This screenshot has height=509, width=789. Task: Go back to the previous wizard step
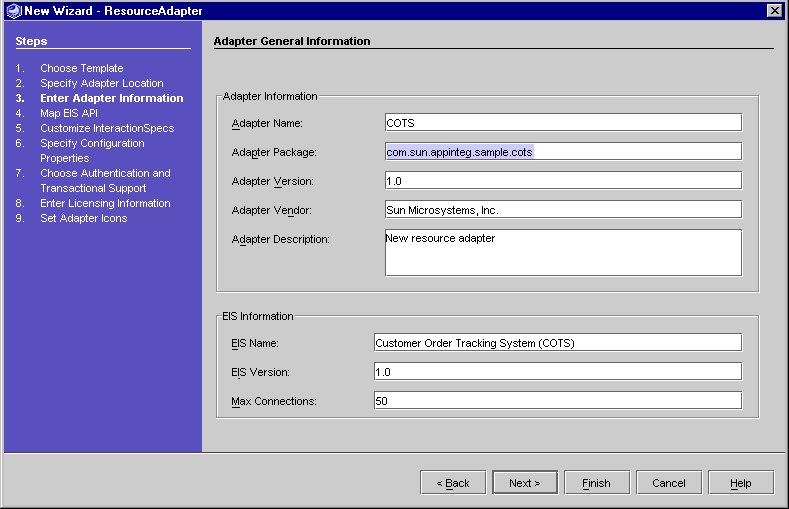click(453, 483)
